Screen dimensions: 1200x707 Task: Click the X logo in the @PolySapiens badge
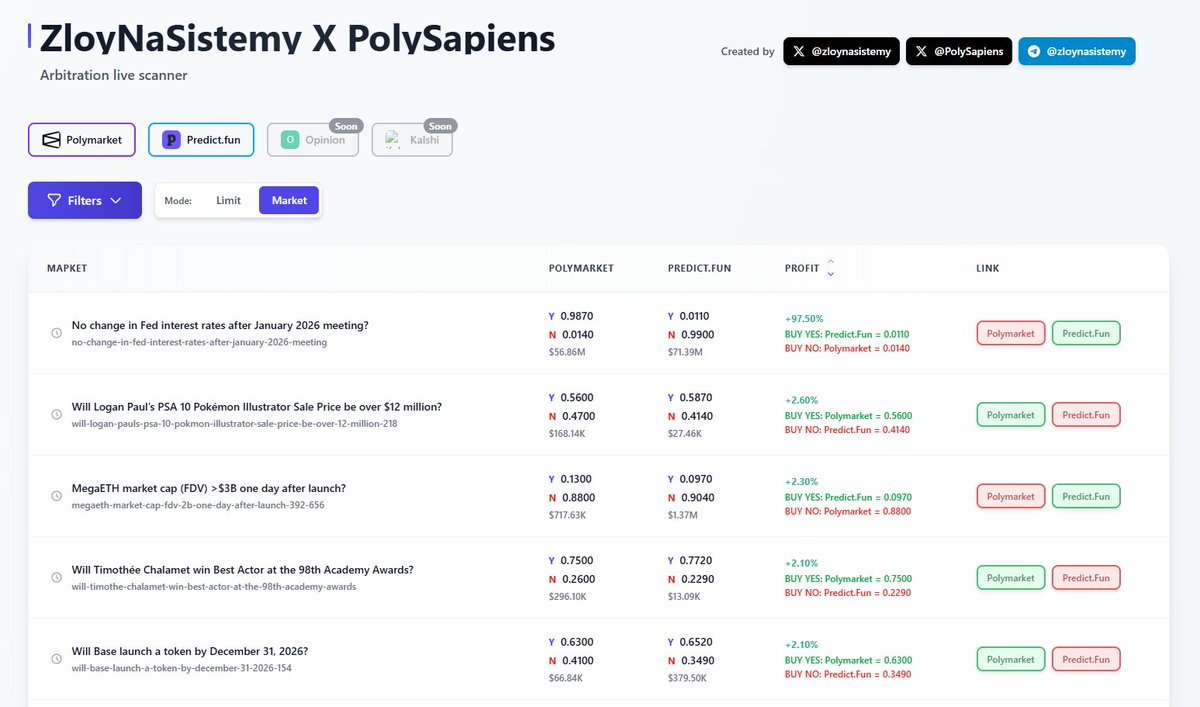[x=921, y=51]
